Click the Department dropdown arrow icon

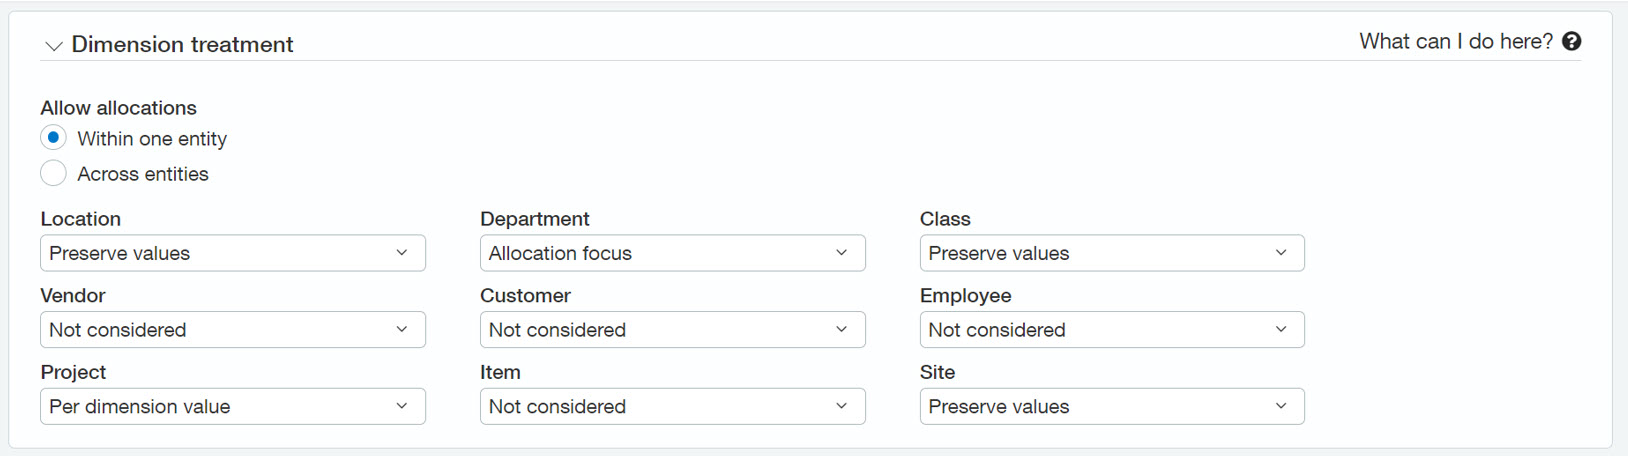tap(841, 253)
